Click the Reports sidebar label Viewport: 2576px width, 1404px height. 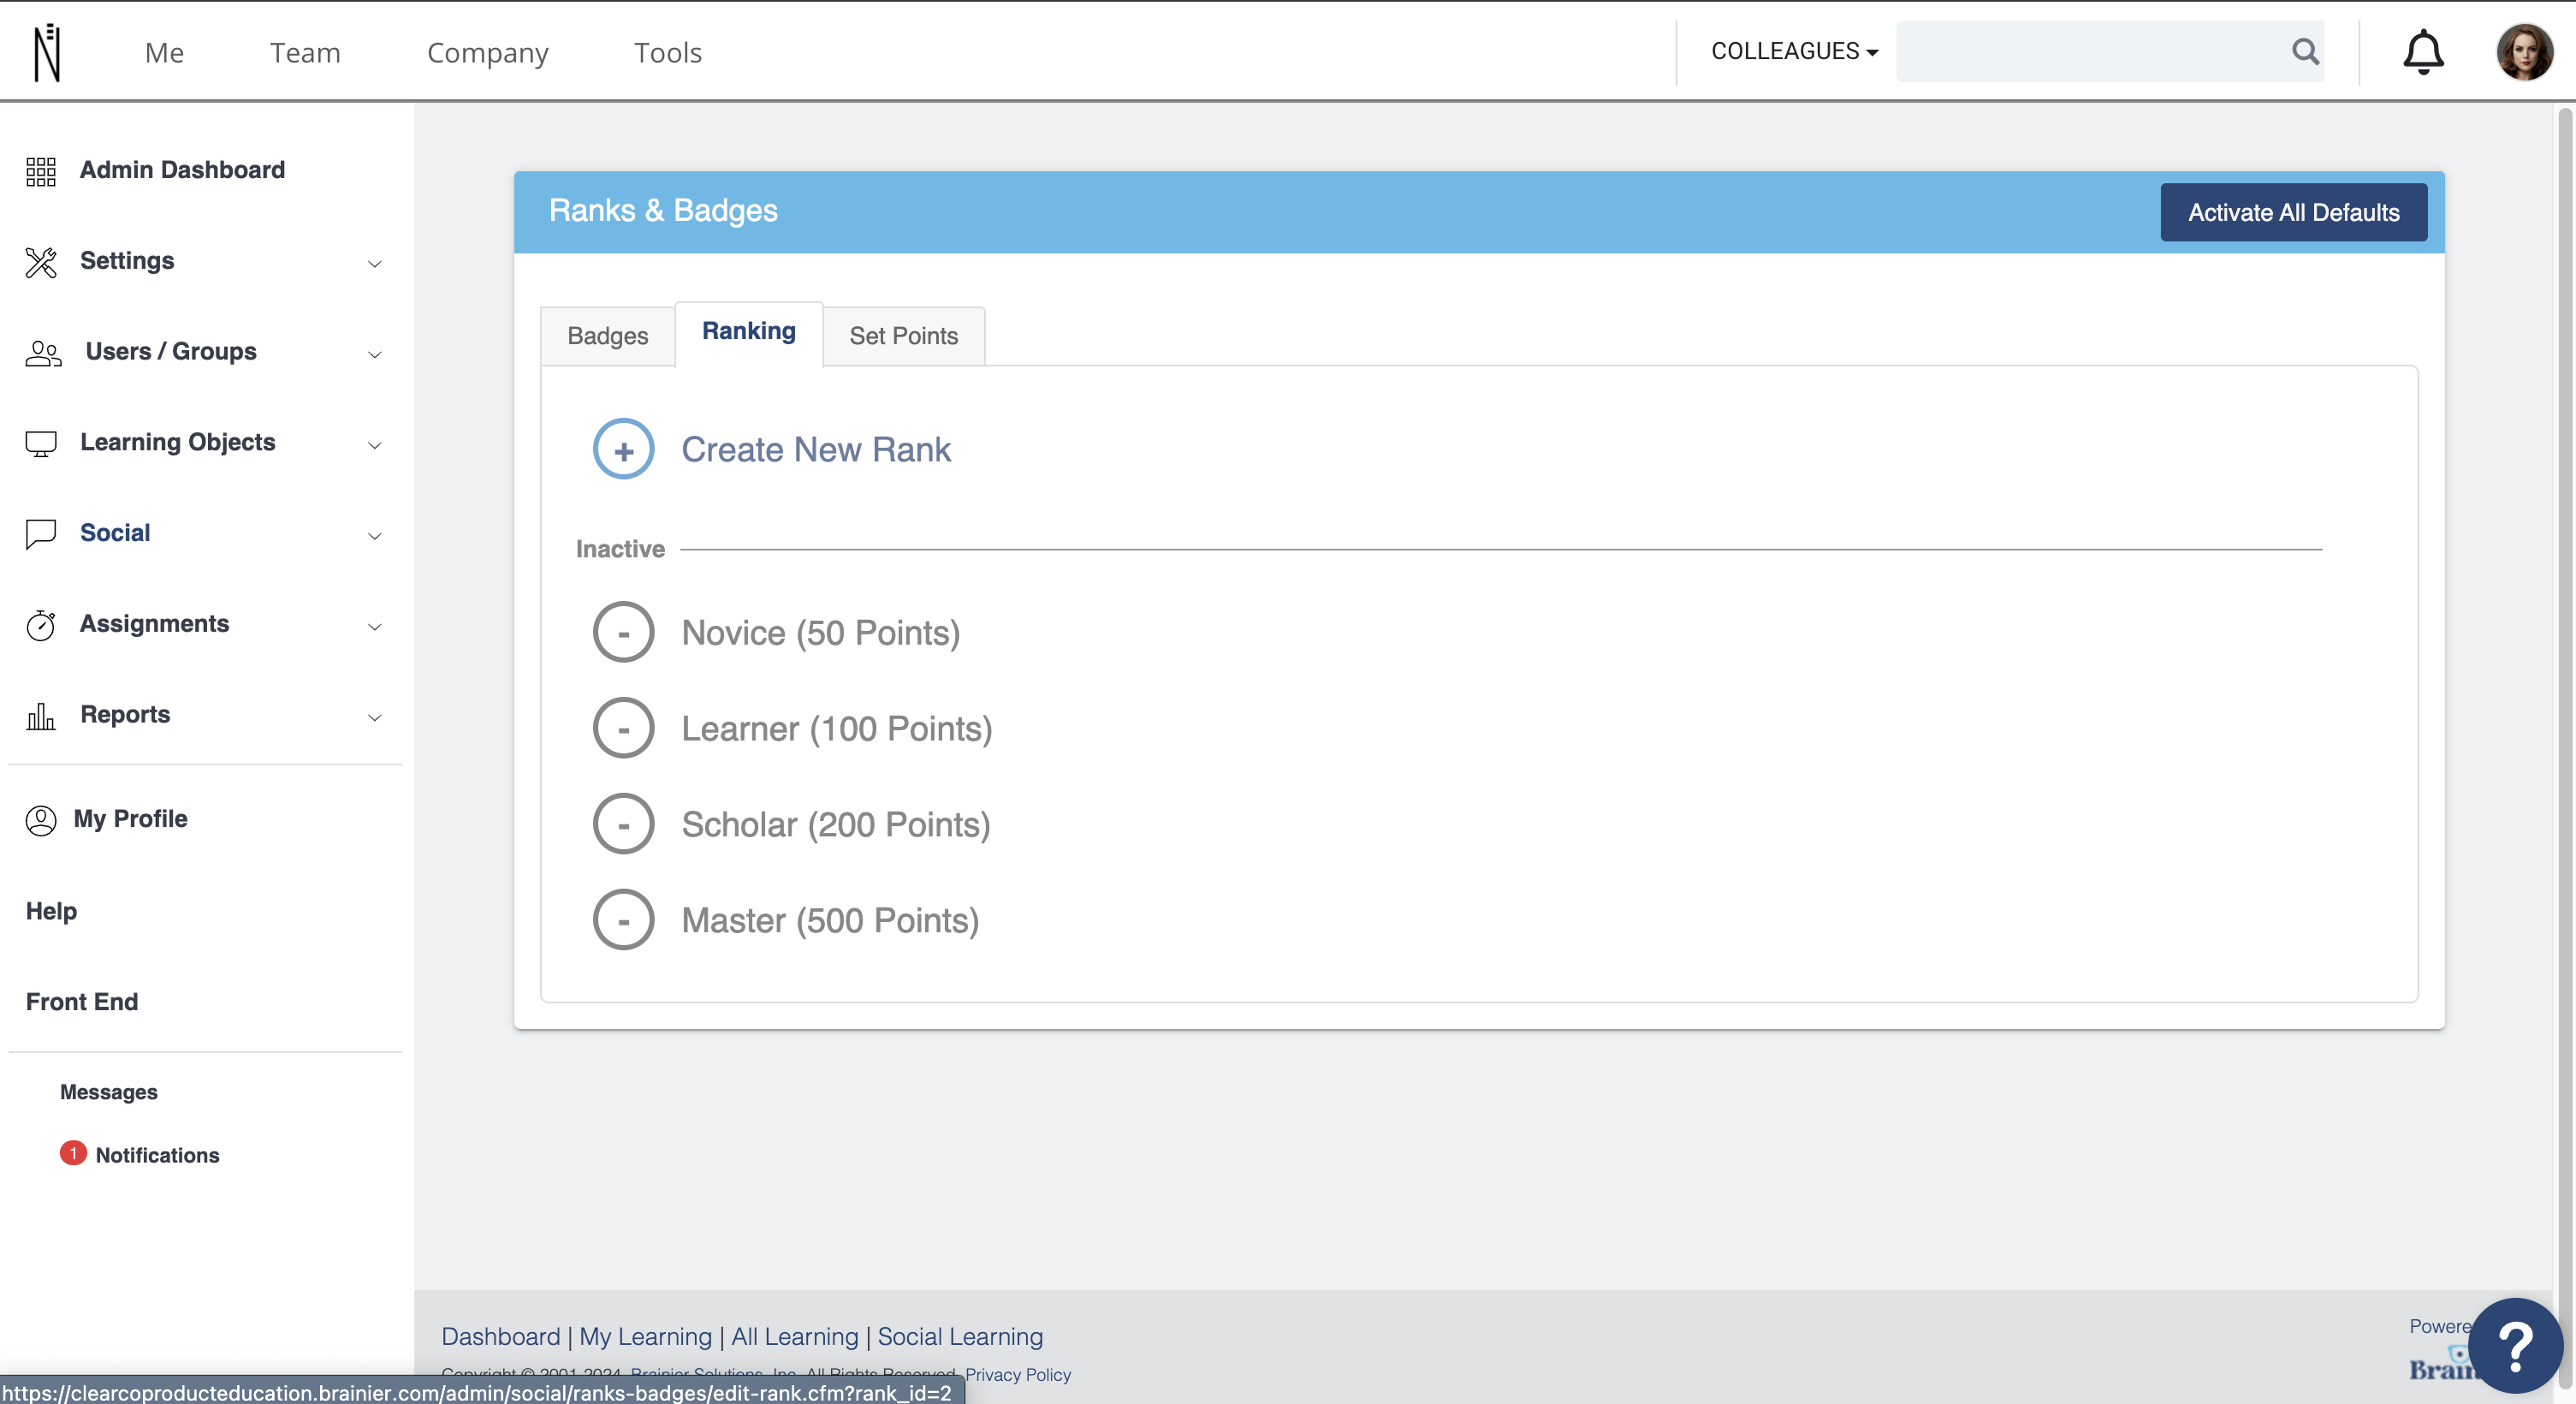125,715
